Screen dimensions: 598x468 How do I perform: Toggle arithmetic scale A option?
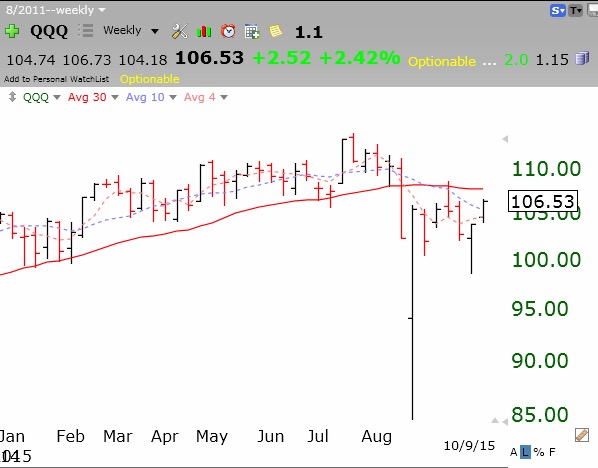click(513, 452)
